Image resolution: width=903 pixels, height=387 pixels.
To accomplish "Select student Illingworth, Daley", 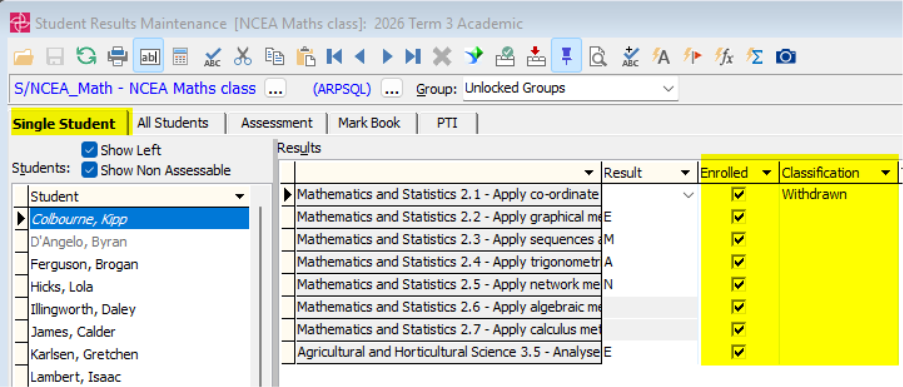I will coord(139,309).
